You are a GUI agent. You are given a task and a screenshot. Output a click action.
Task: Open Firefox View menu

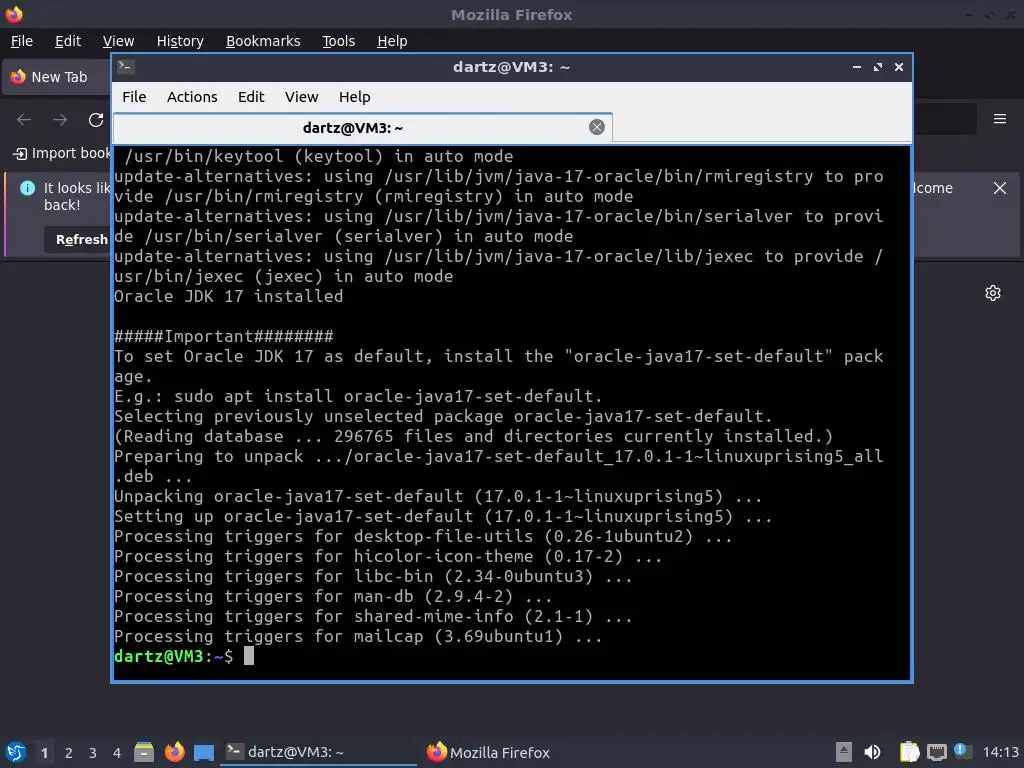point(118,40)
